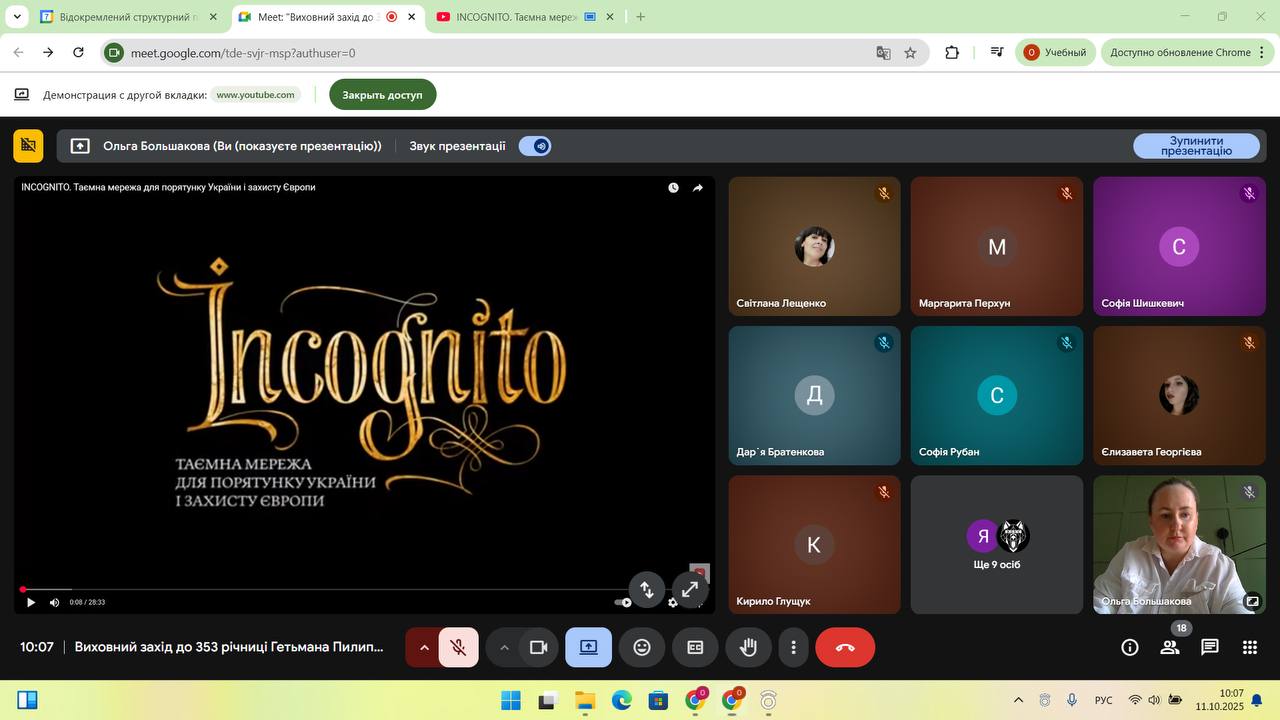This screenshot has width=1280, height=720.
Task: Expand the microphone audio settings arrow
Action: 424,647
